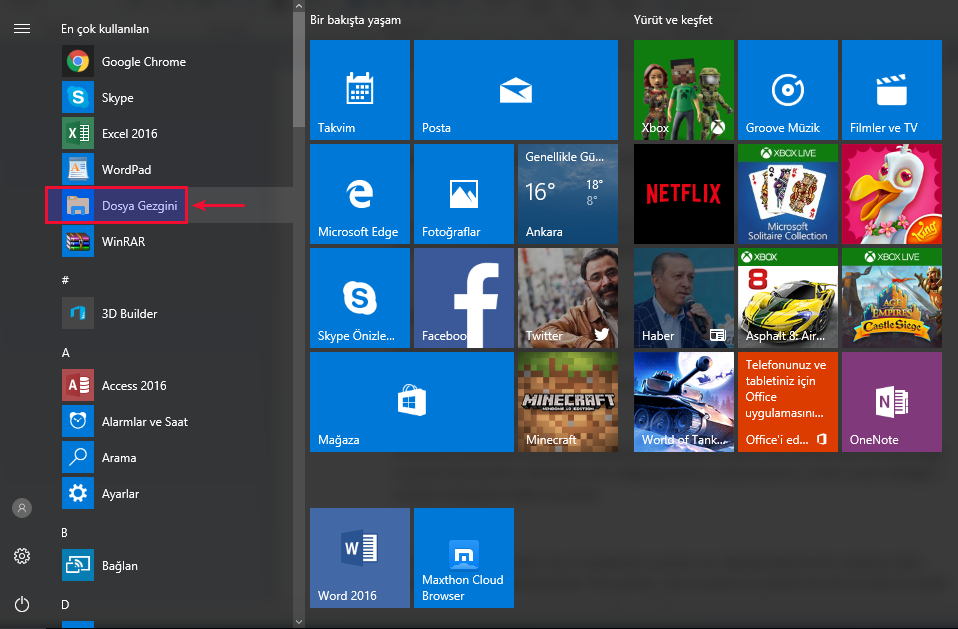958x629 pixels.
Task: Click the app list scrollbar thumb
Action: tap(299, 70)
